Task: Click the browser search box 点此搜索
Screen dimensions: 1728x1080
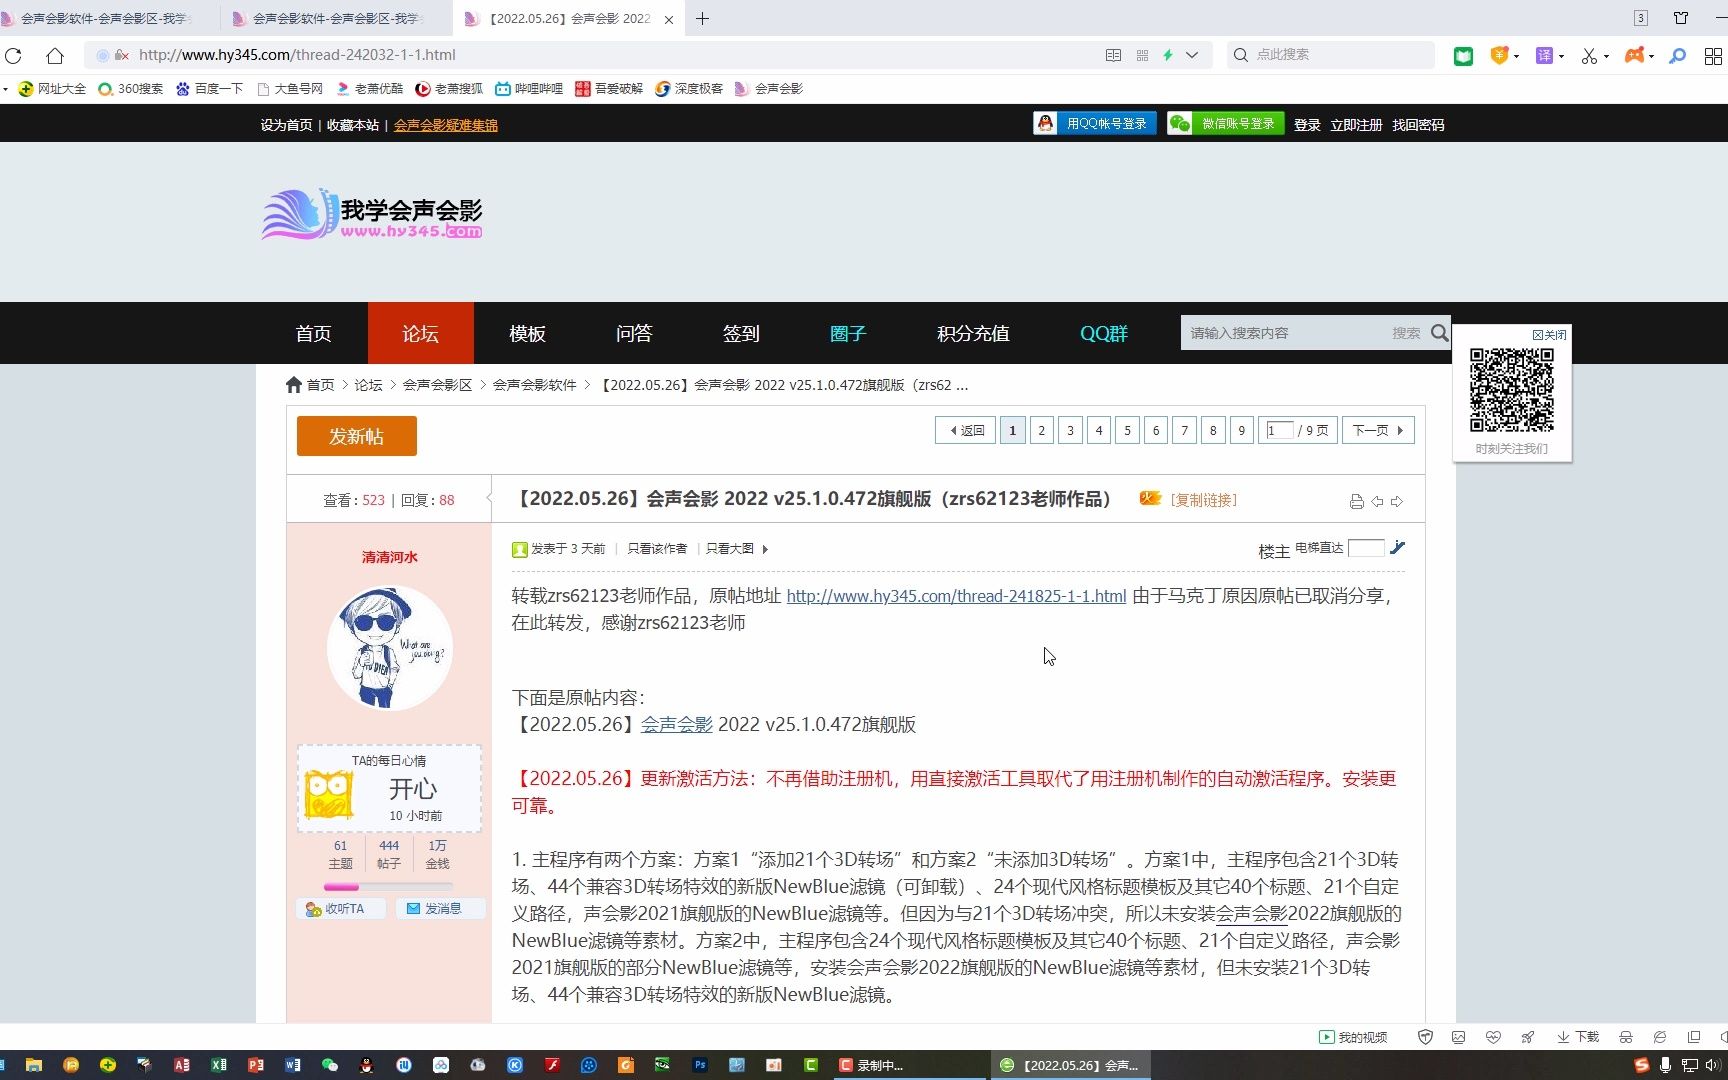Action: point(1330,55)
